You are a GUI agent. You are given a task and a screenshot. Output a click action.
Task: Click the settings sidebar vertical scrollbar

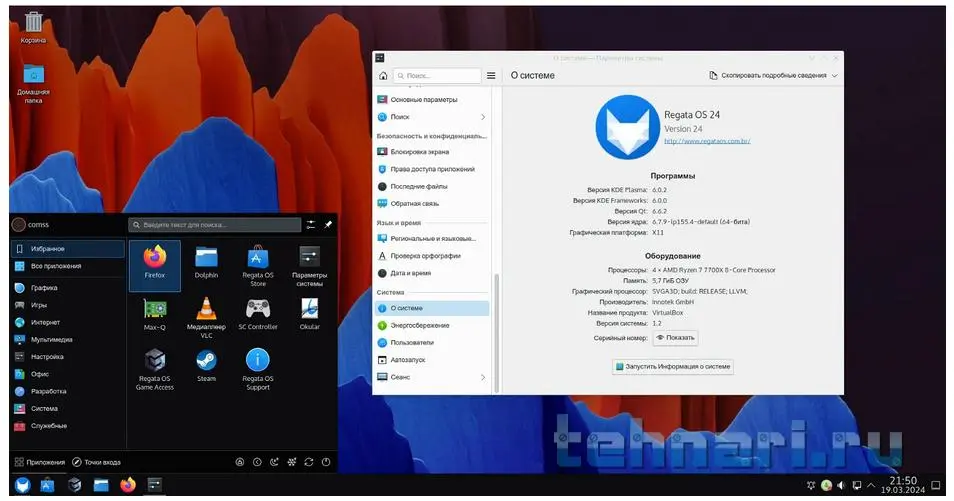click(496, 332)
